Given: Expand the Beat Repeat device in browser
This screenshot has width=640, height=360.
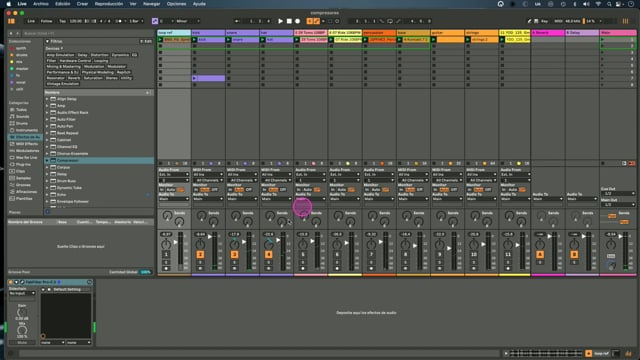Looking at the screenshot, I should pyautogui.click(x=47, y=133).
